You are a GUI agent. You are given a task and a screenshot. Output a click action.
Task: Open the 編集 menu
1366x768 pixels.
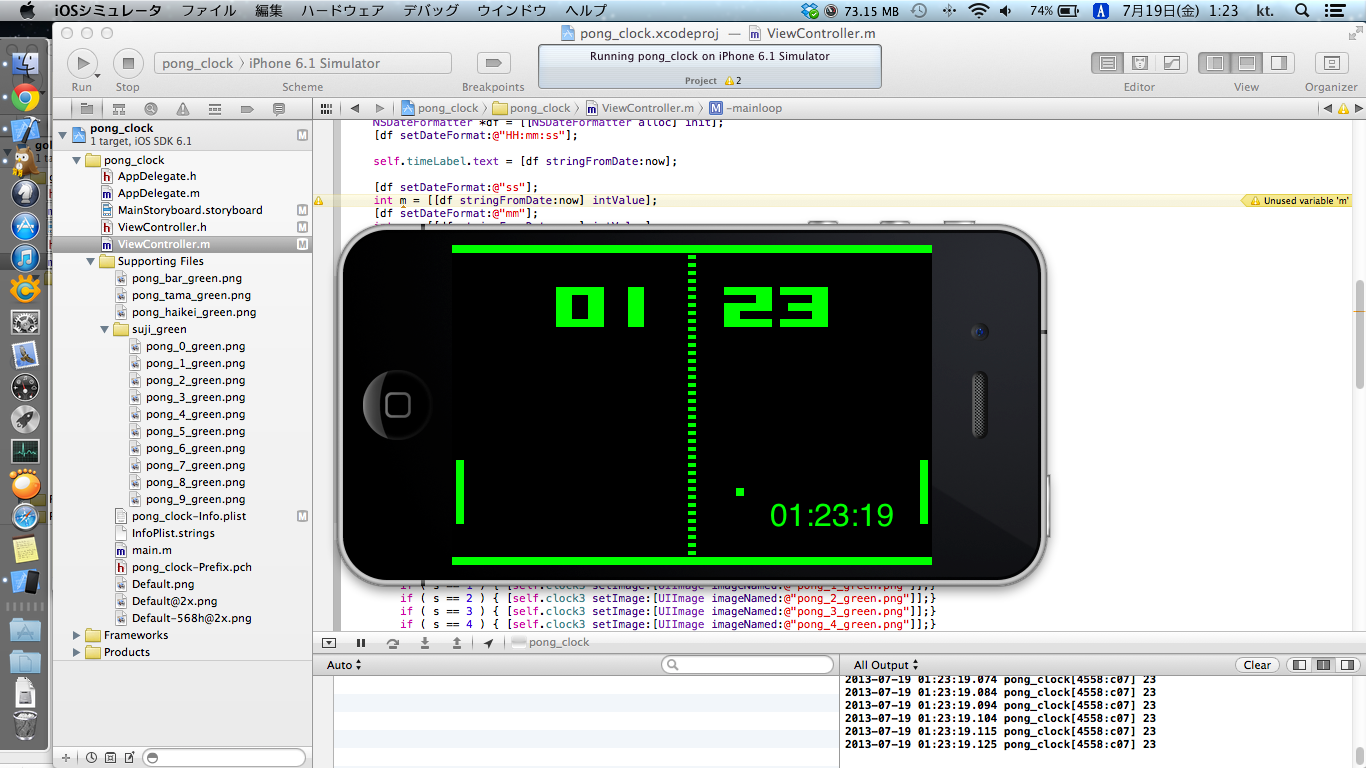[269, 11]
